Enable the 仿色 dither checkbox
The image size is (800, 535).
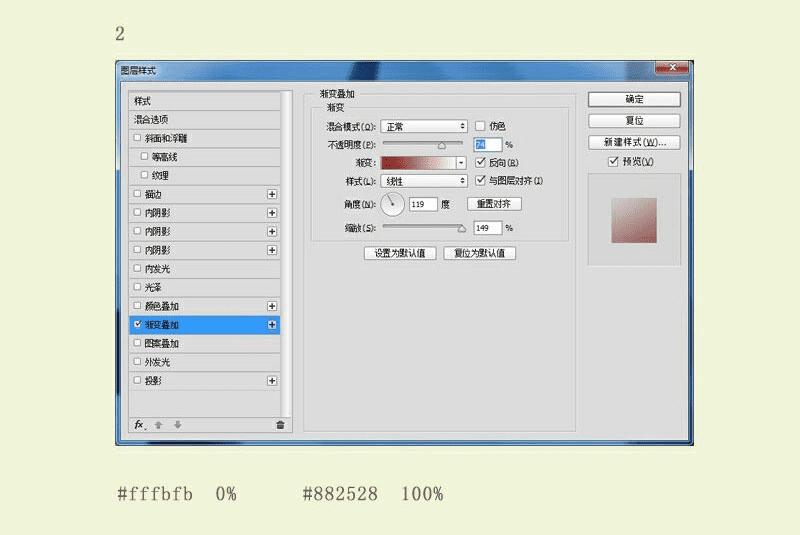click(480, 125)
